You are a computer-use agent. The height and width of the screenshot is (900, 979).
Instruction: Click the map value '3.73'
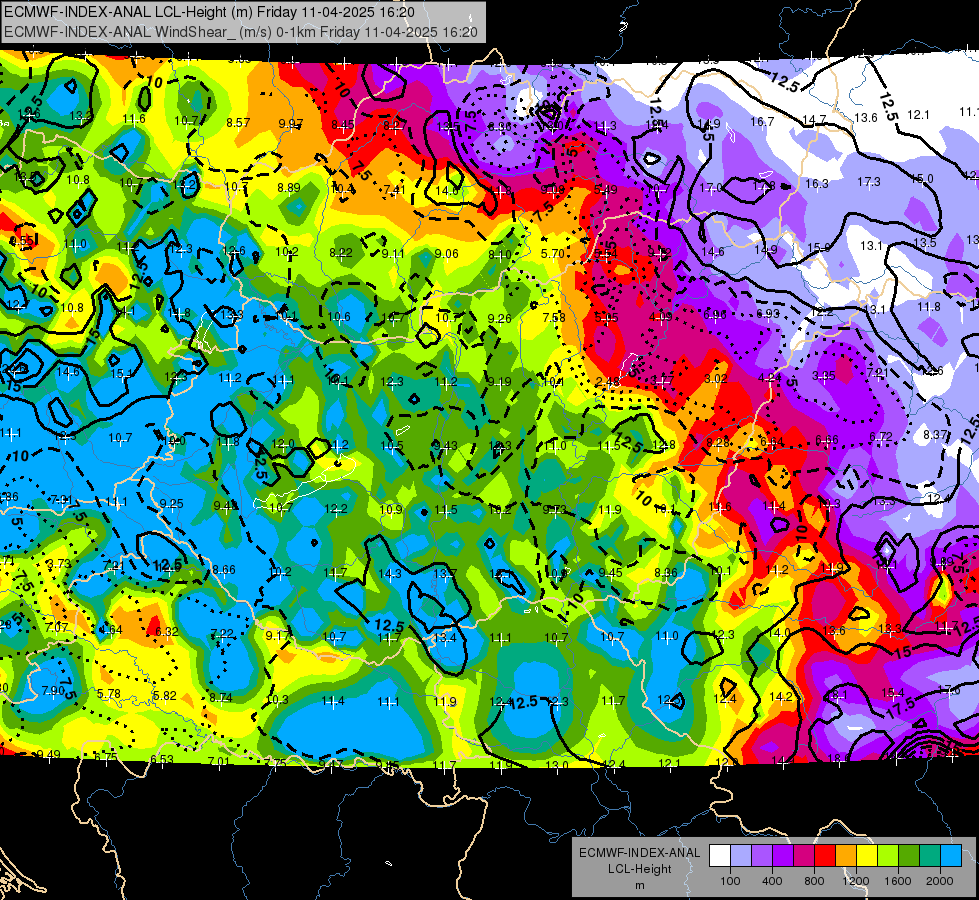59,563
